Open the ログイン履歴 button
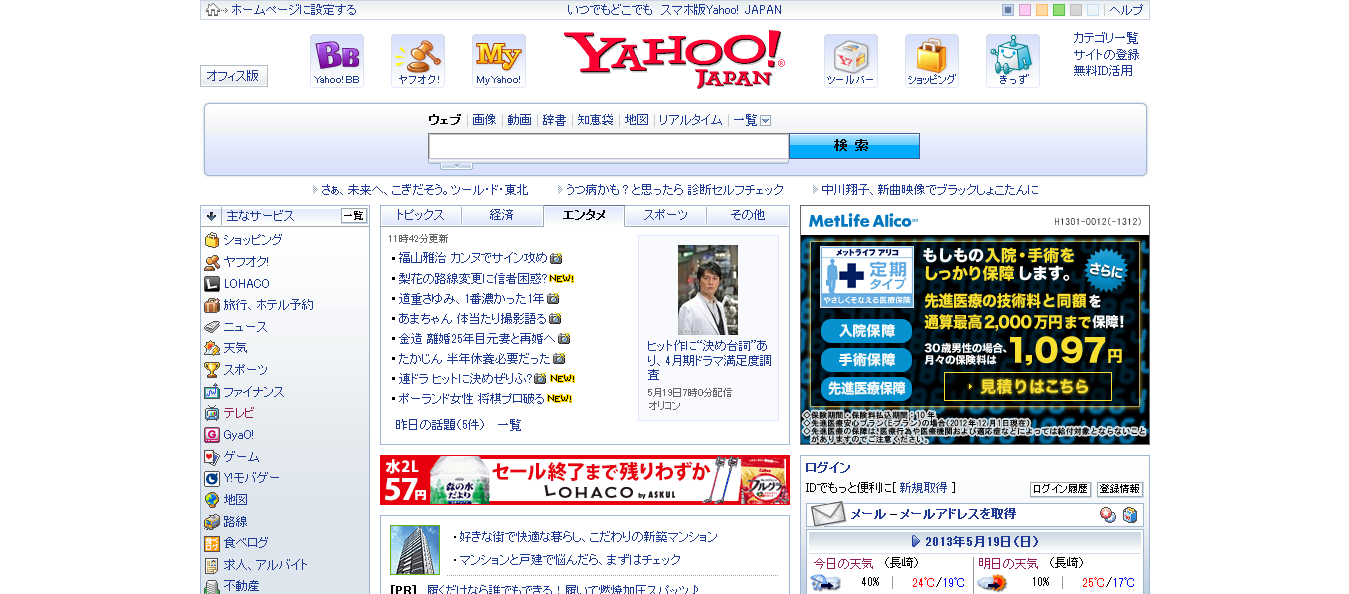1349x594 pixels. [x=1060, y=489]
